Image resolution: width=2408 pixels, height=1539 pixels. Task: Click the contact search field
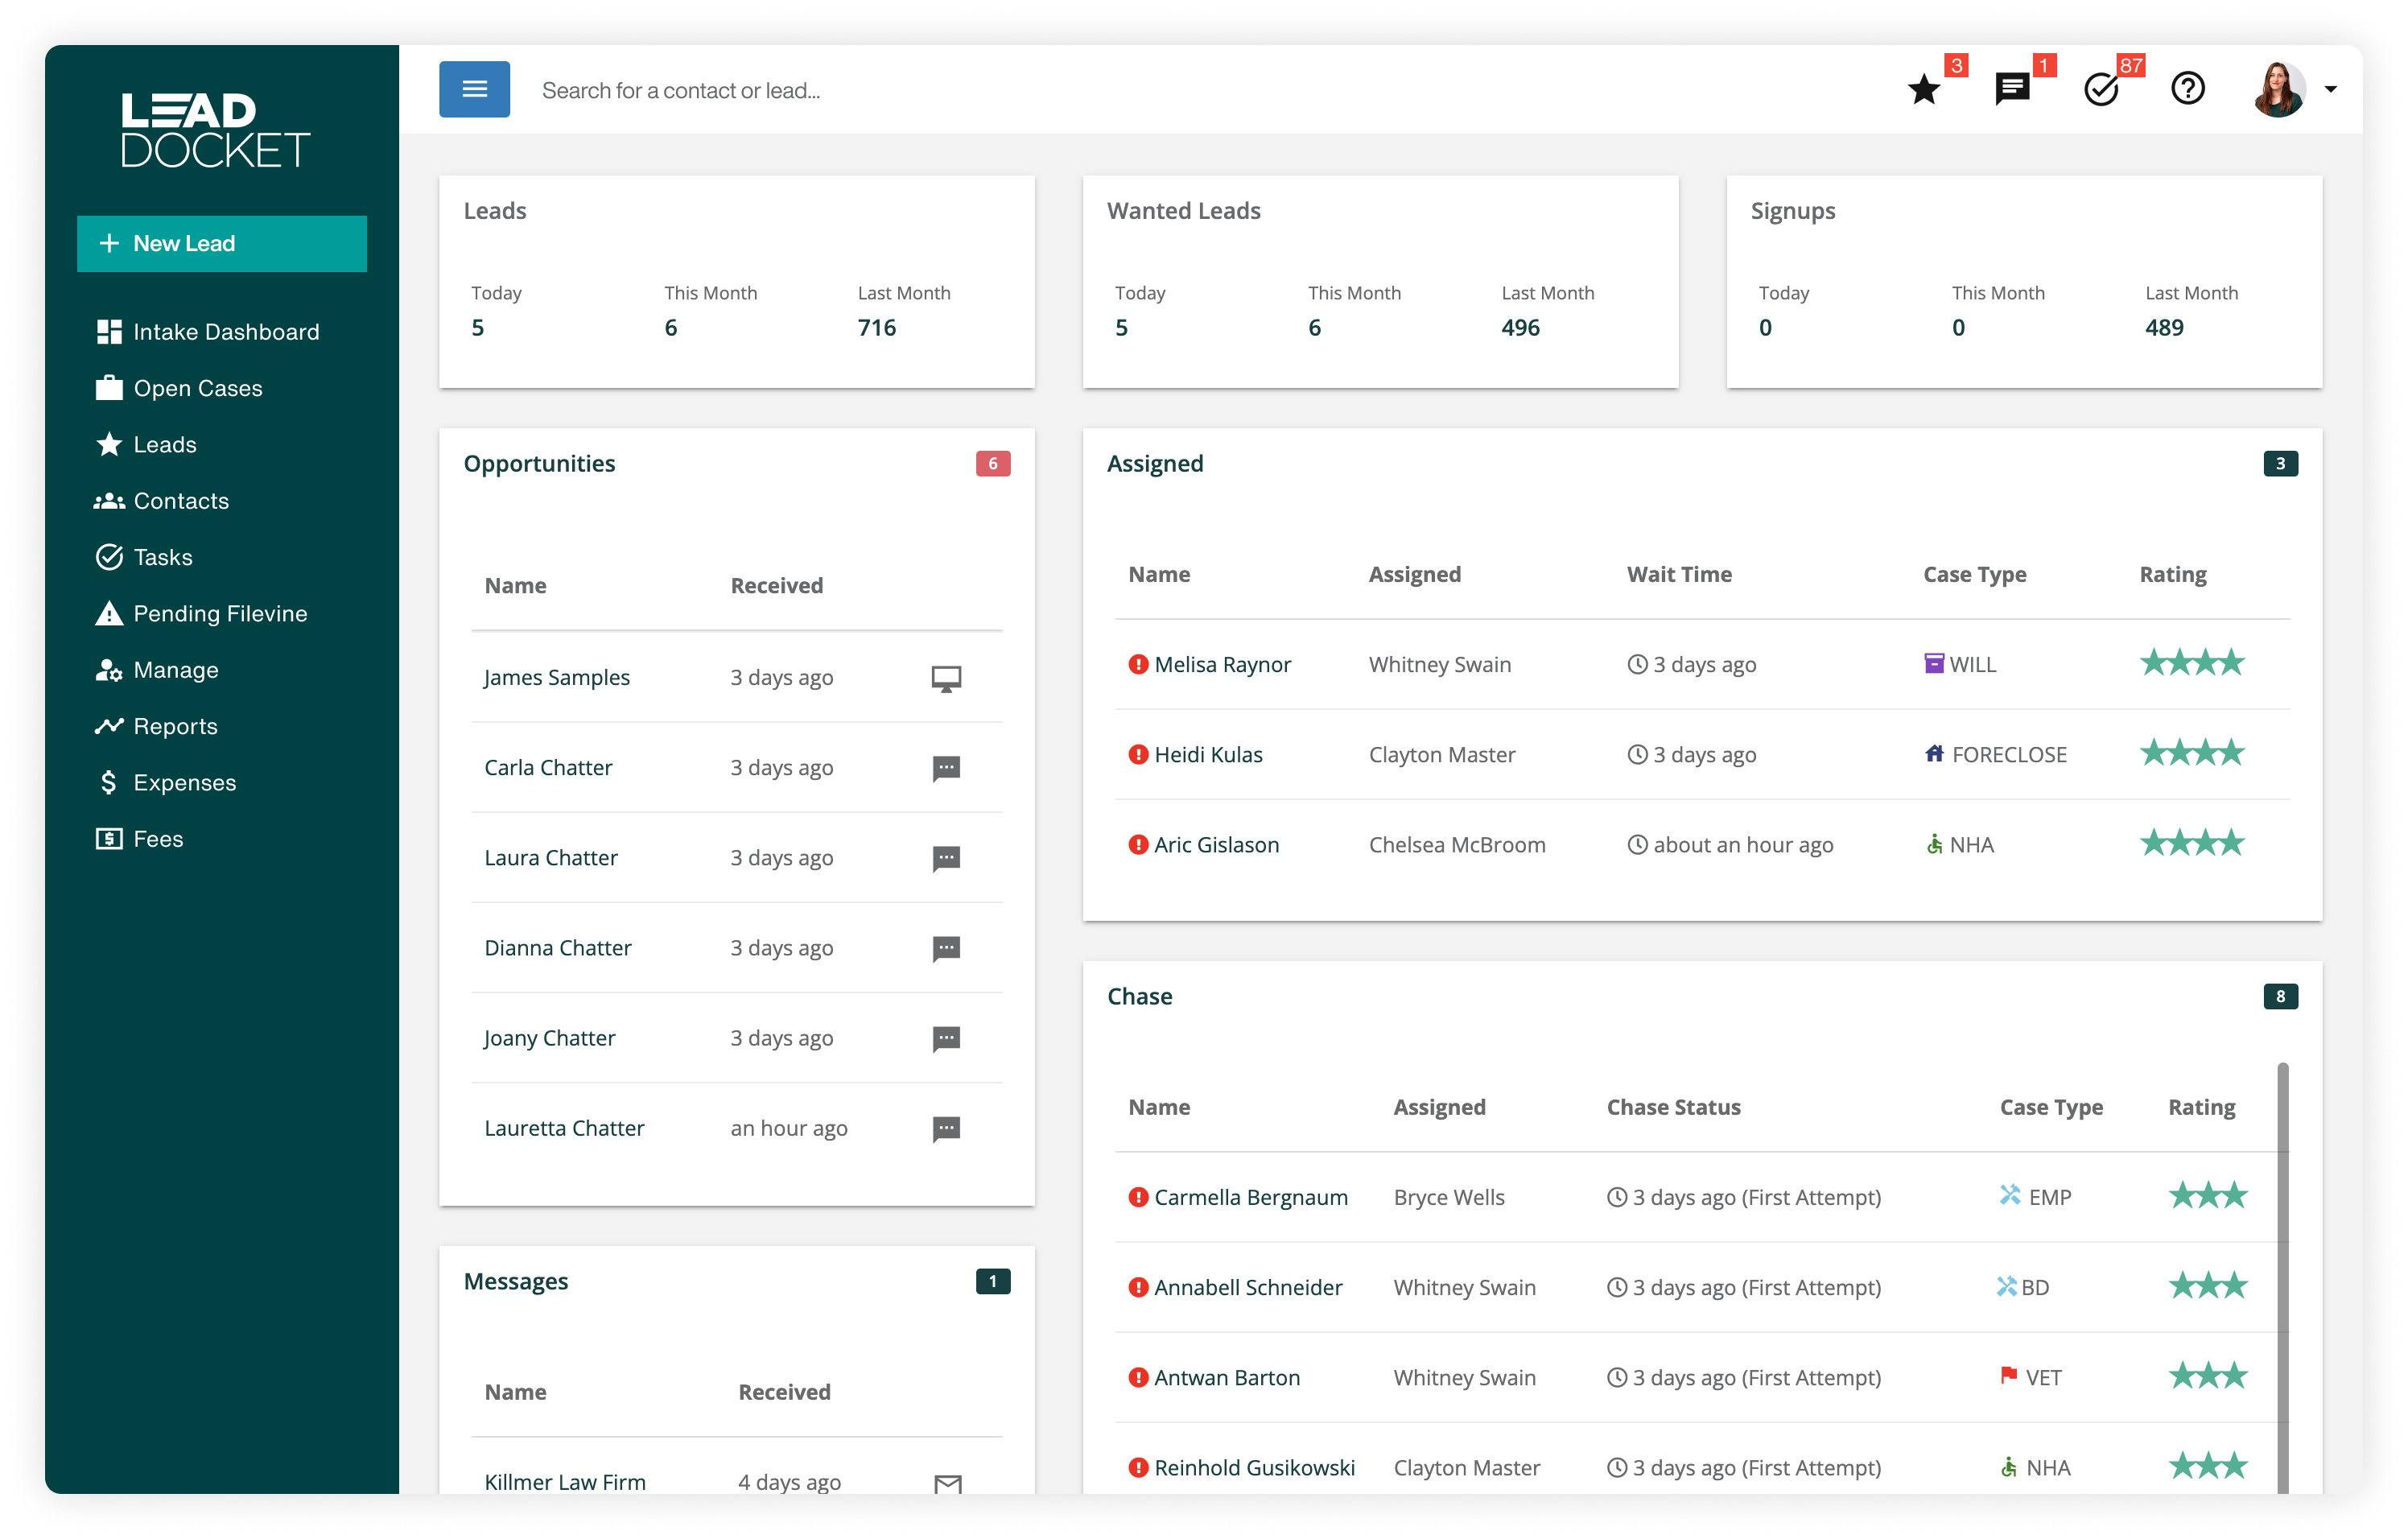(800, 89)
